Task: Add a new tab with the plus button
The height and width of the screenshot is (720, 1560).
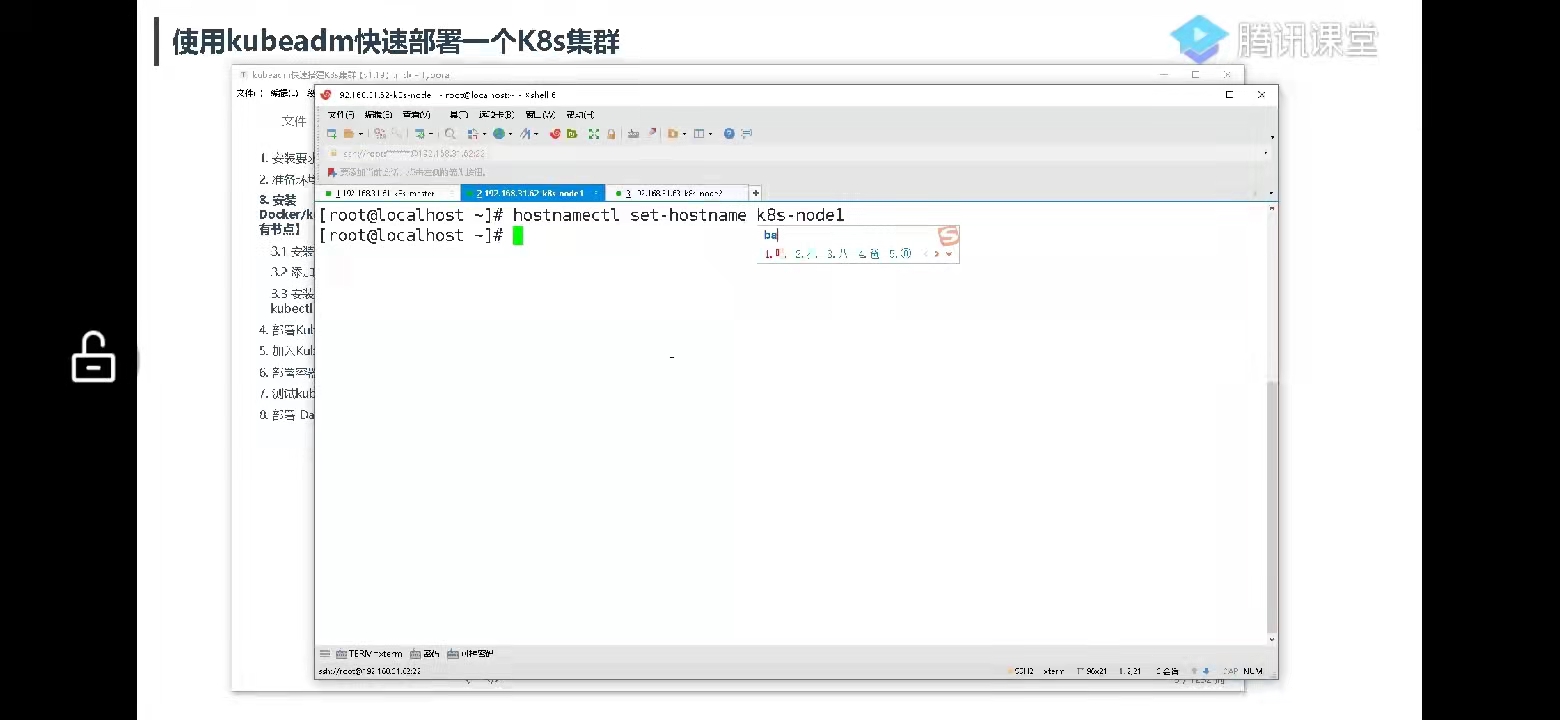Action: pyautogui.click(x=756, y=193)
